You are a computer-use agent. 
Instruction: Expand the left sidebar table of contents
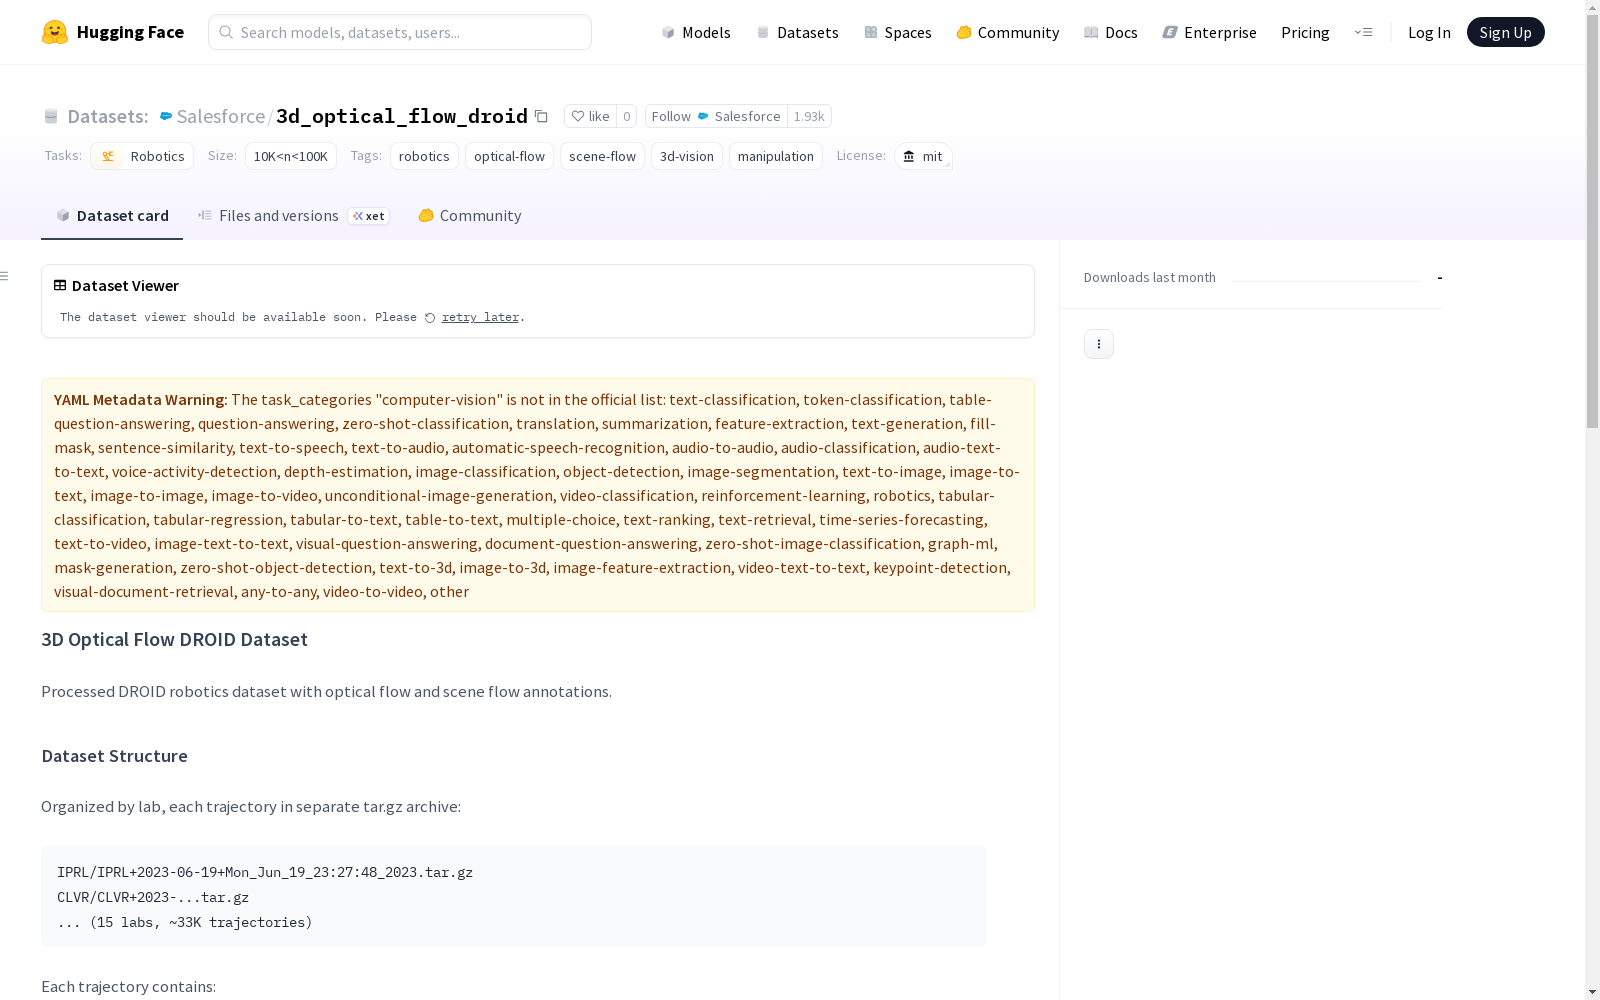click(x=5, y=276)
